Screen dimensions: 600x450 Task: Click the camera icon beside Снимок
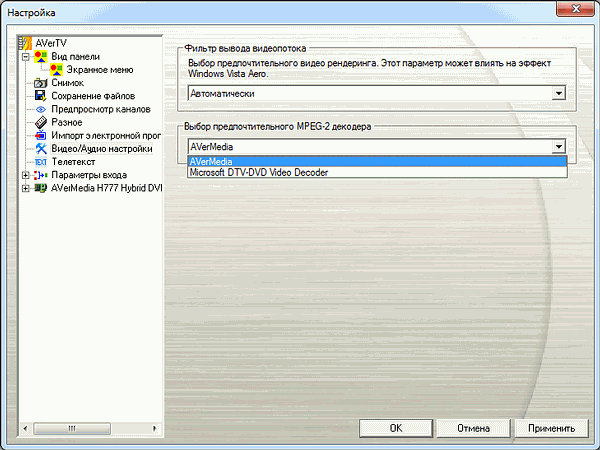41,83
